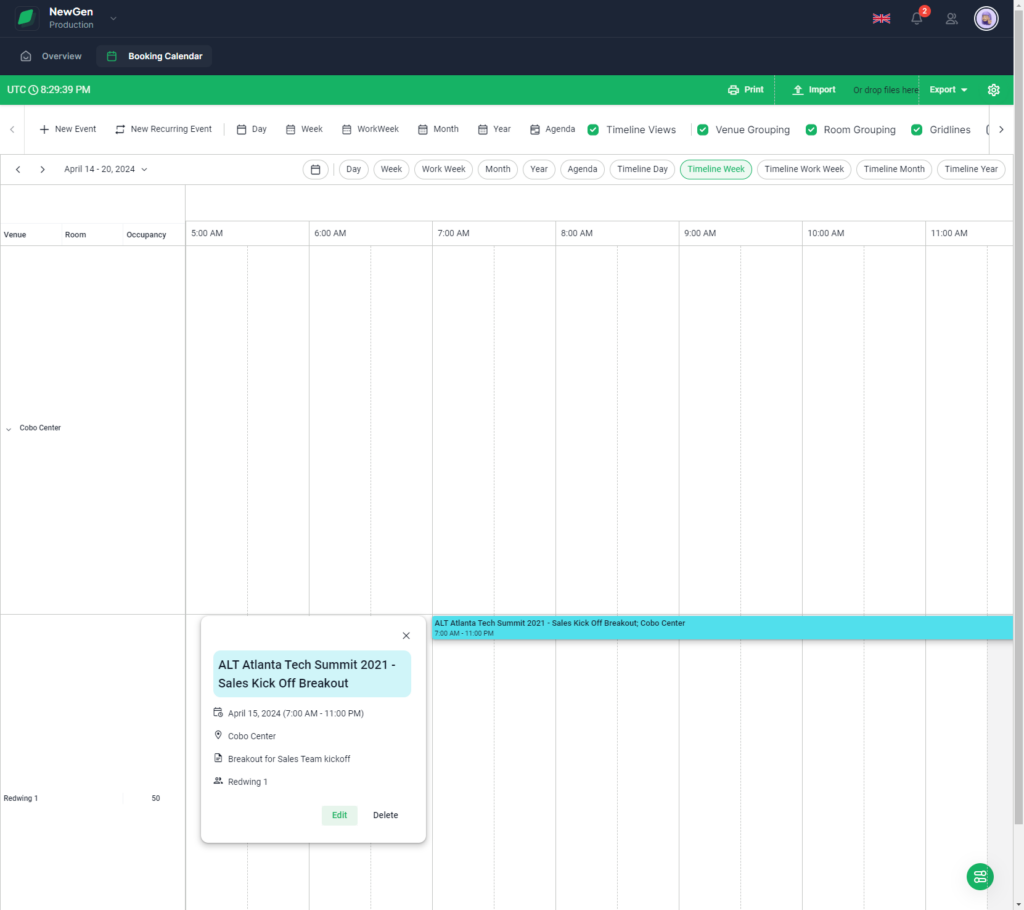1024x910 pixels.
Task: Click Edit in the event popup
Action: tap(339, 815)
